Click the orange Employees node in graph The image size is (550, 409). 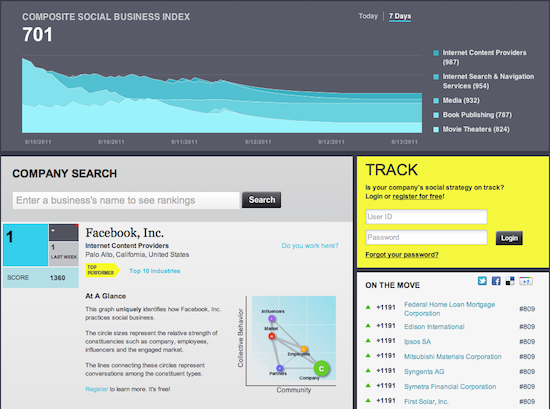(x=304, y=349)
